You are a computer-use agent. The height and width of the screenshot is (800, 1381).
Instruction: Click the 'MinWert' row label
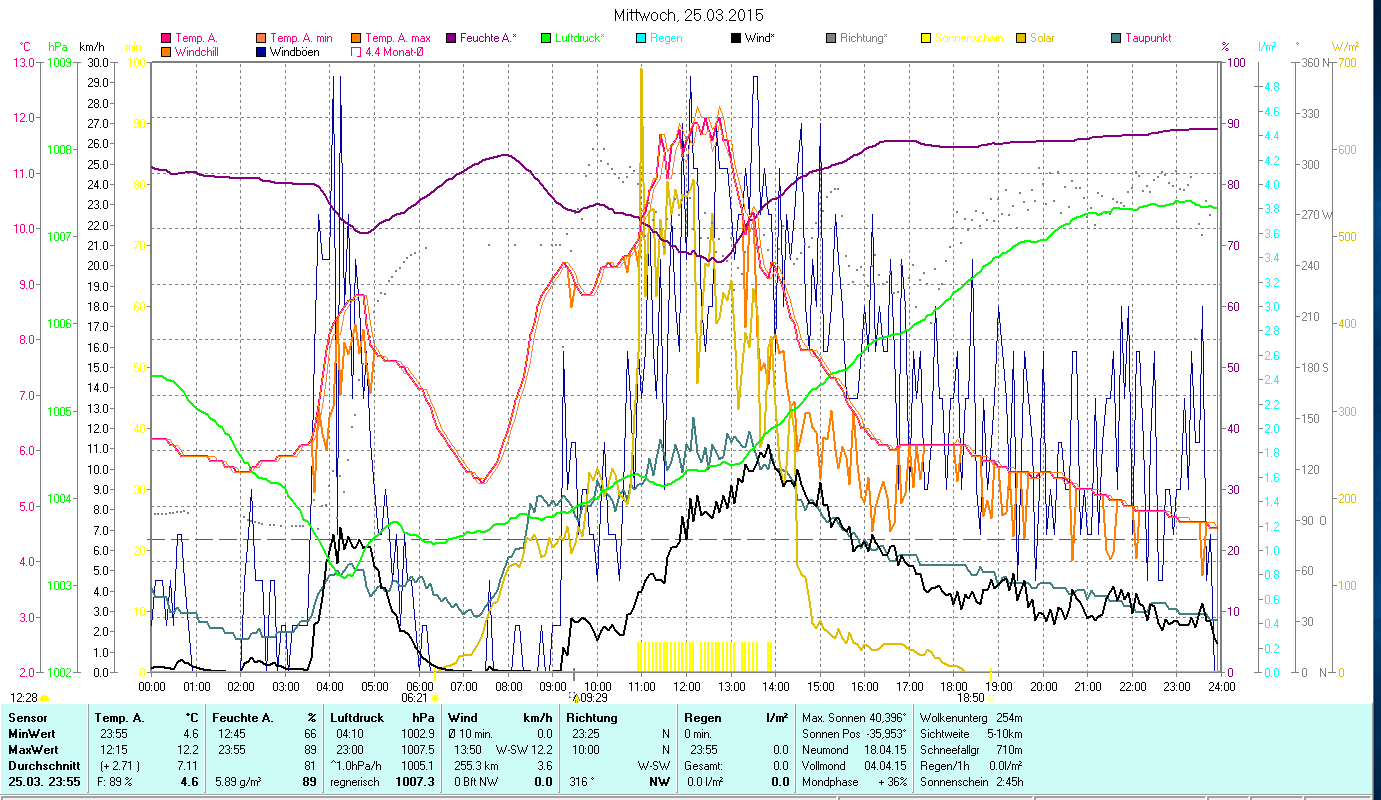(x=31, y=734)
